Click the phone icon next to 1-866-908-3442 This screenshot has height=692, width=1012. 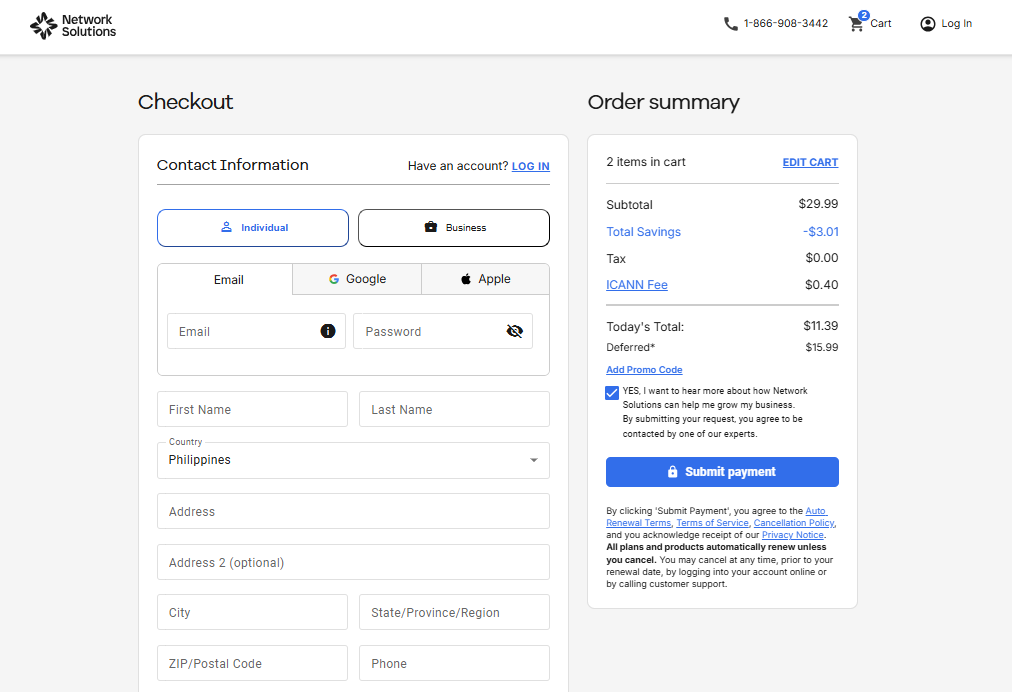[730, 23]
